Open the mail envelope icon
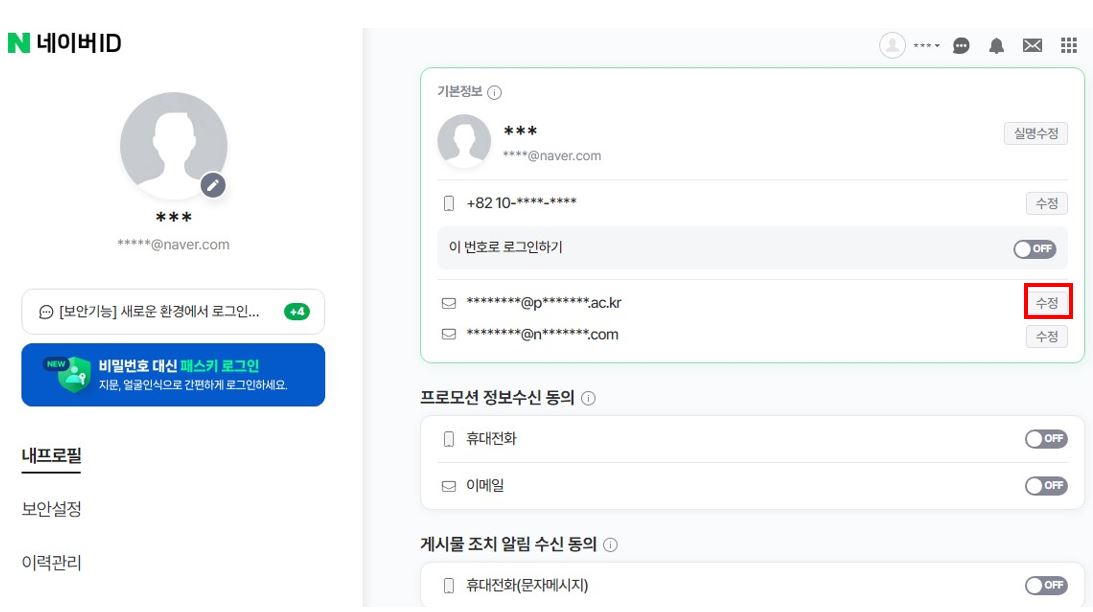Image resolution: width=1093 pixels, height=612 pixels. (x=1032, y=46)
